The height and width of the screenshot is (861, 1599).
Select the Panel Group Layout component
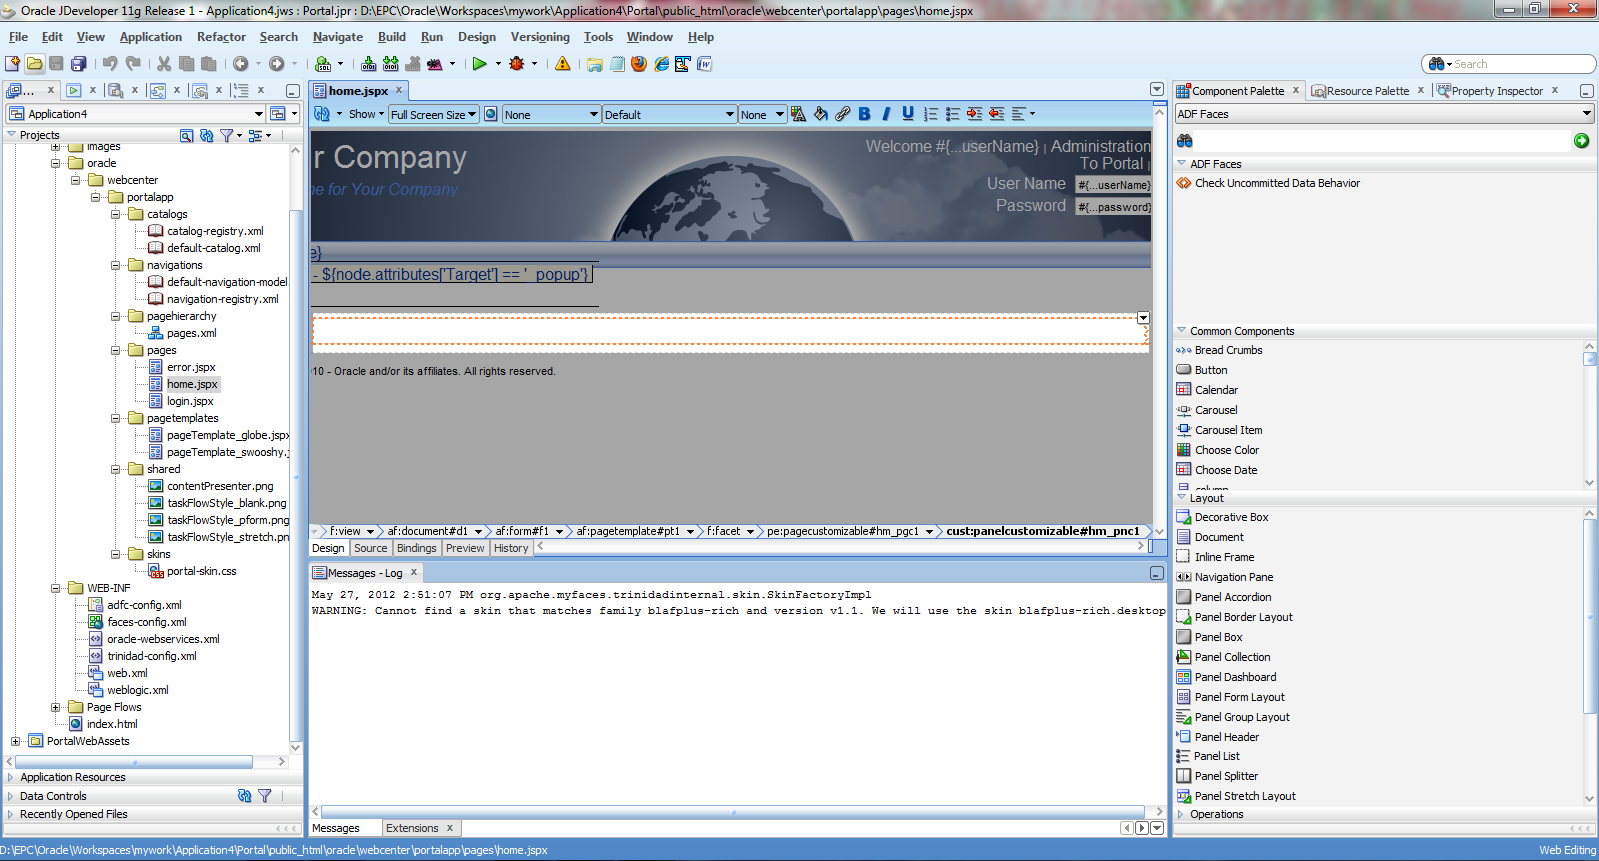pyautogui.click(x=1241, y=717)
